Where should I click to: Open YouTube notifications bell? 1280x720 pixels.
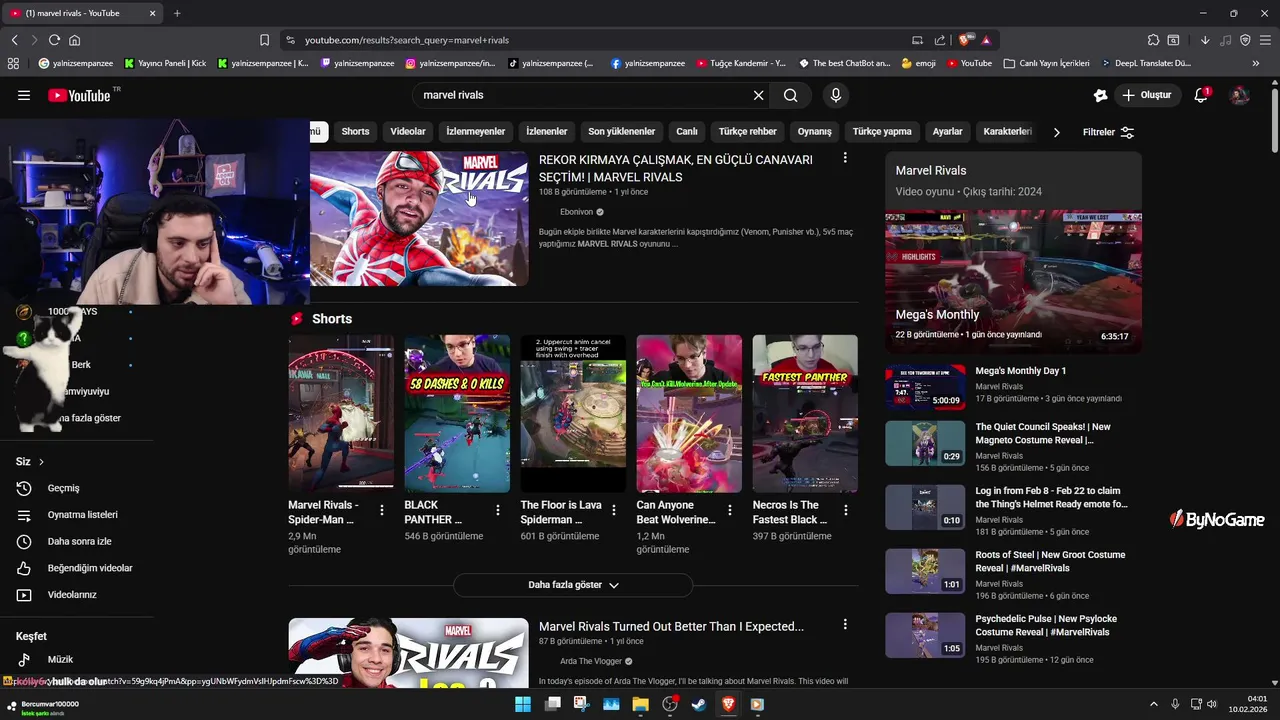pos(1201,95)
